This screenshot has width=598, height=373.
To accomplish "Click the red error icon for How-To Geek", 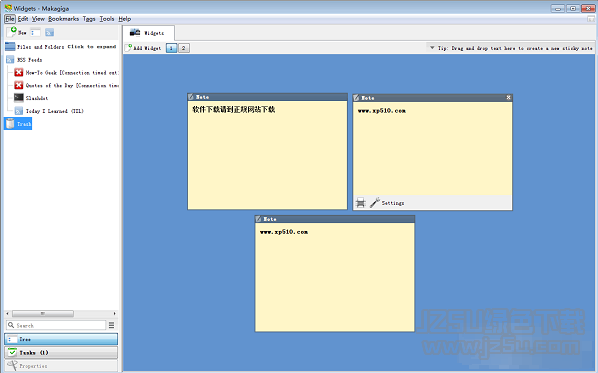I will pos(19,72).
